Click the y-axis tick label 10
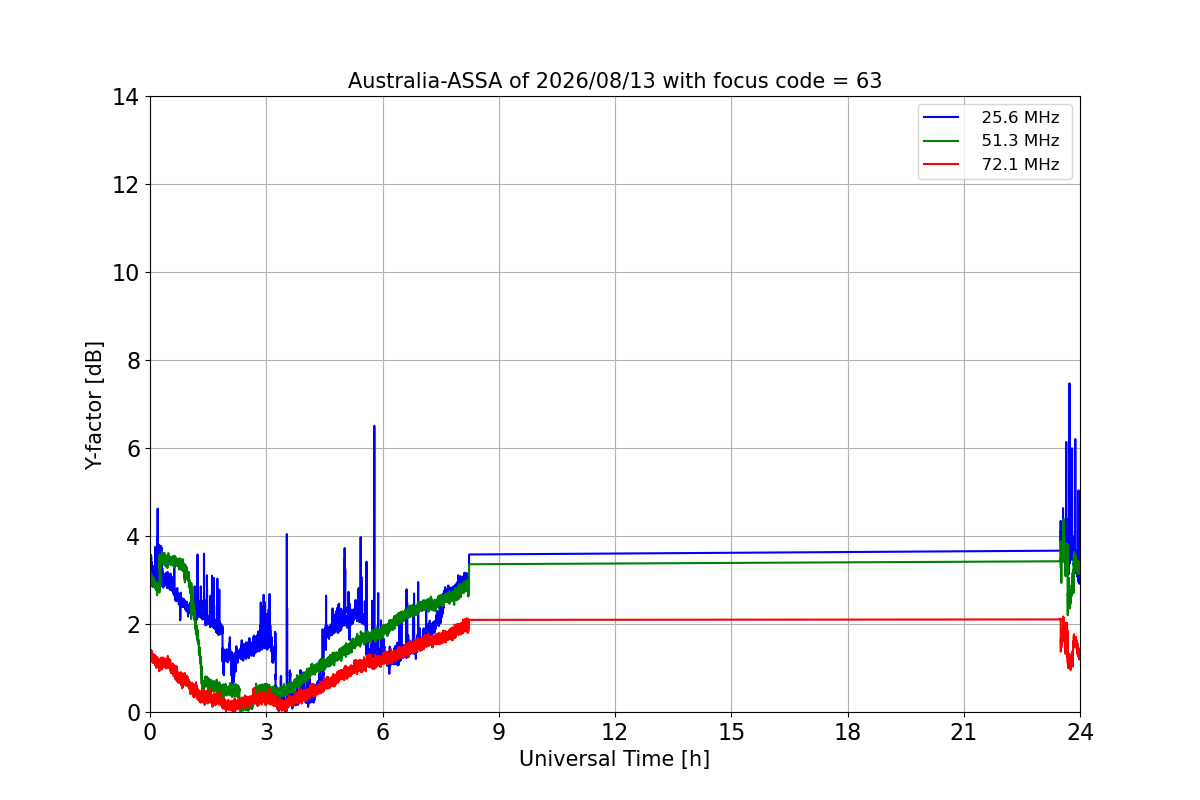This screenshot has width=1200, height=800. 125,273
